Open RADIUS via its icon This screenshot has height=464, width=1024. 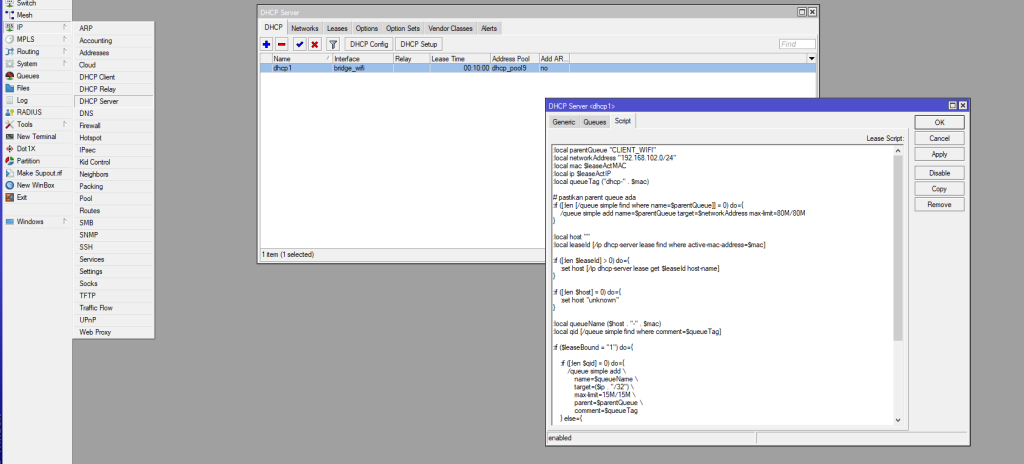coord(10,112)
